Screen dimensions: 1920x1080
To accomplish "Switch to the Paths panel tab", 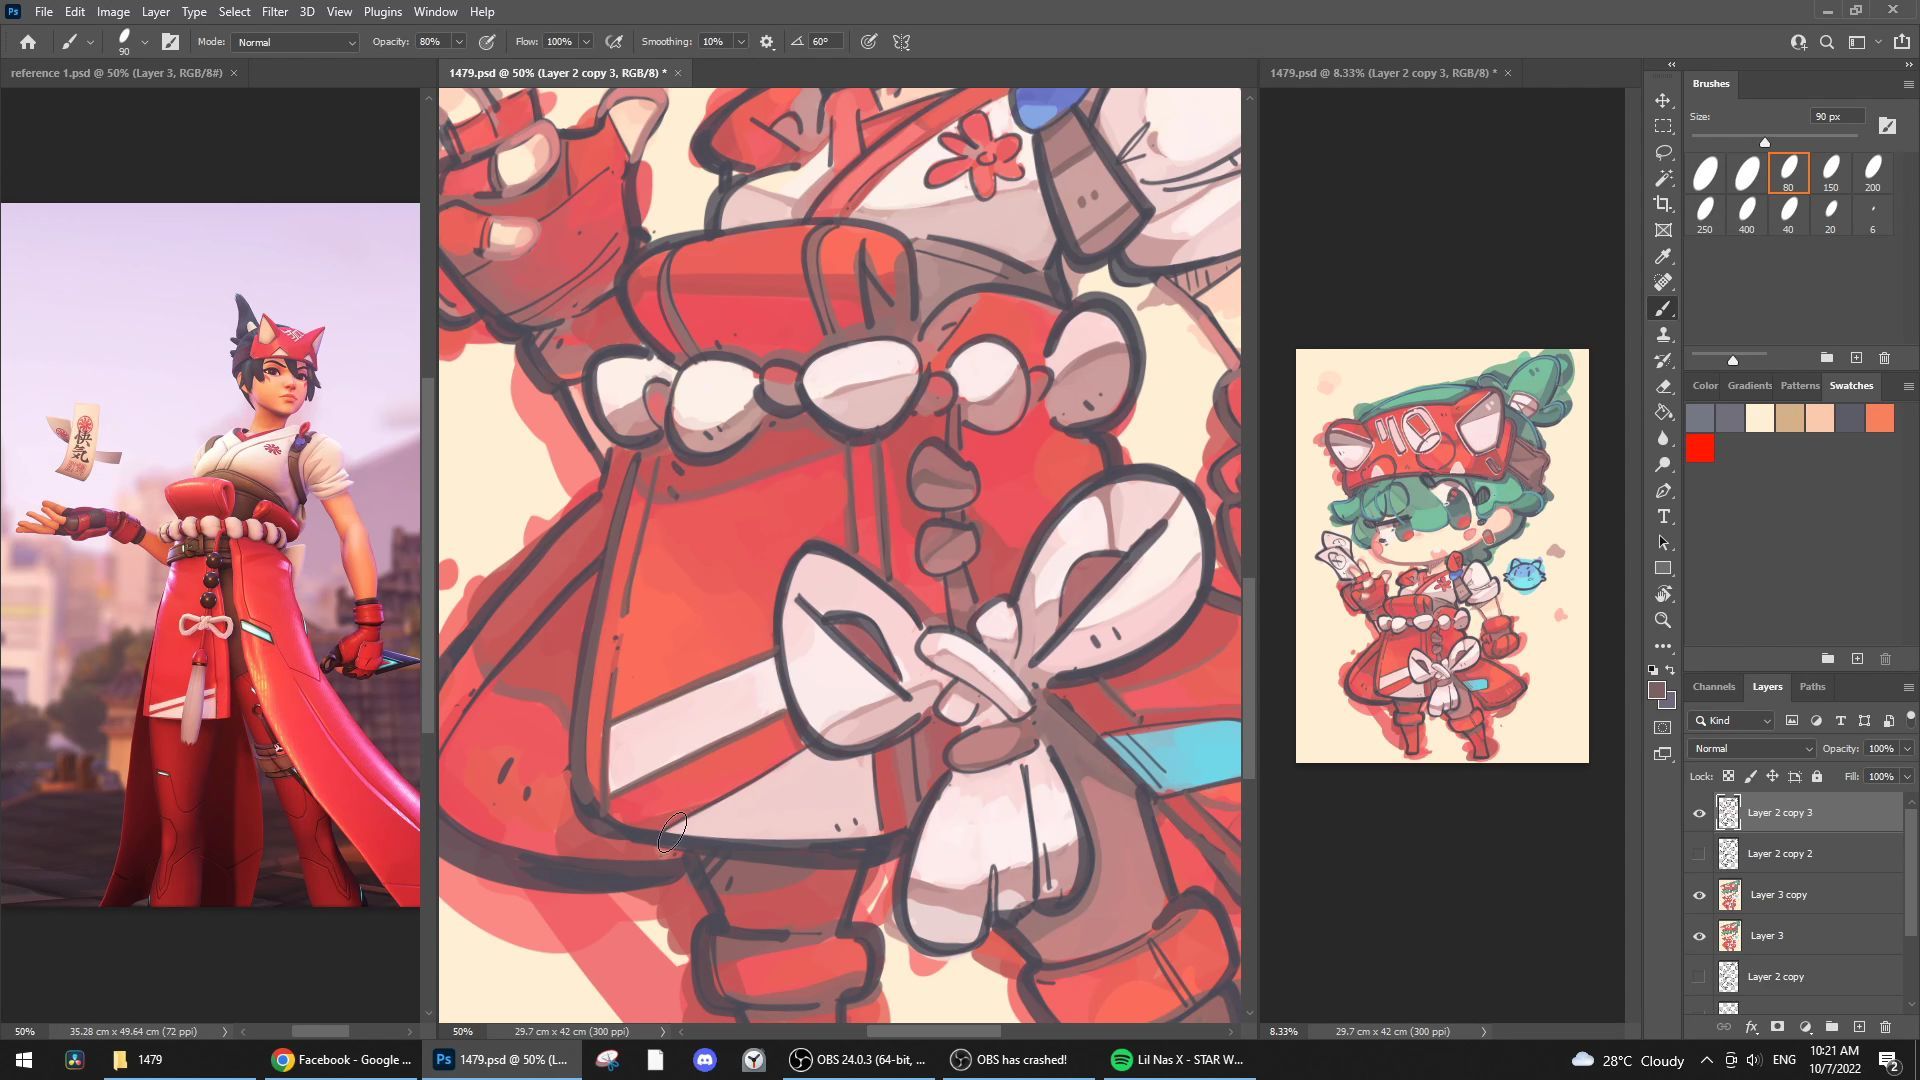I will [1812, 687].
